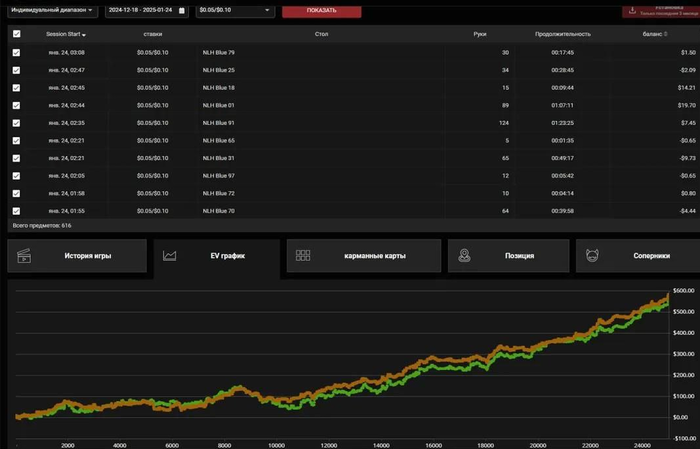This screenshot has height=449, width=700.
Task: Open the calendar icon in date range field
Action: tap(182, 10)
